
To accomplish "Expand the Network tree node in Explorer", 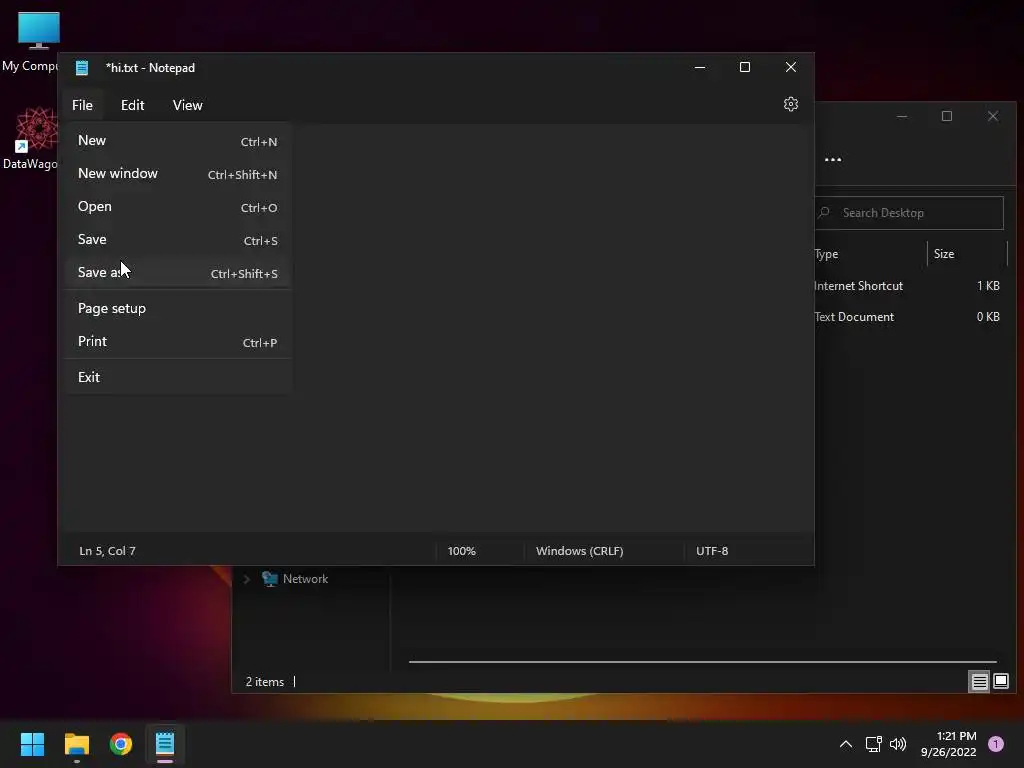I will click(x=247, y=579).
